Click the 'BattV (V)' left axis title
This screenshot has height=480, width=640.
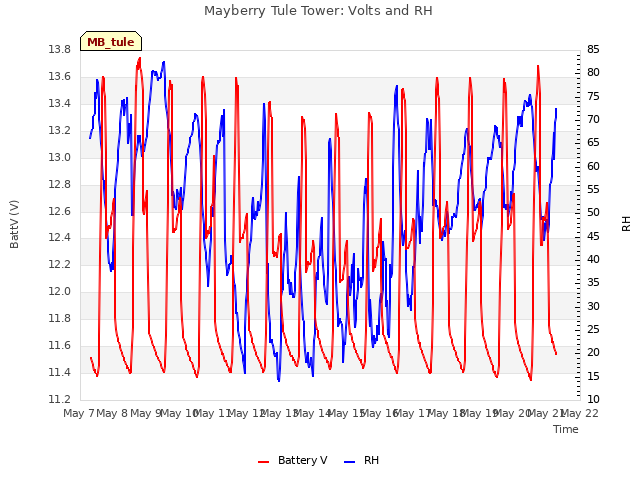[x=14, y=224]
